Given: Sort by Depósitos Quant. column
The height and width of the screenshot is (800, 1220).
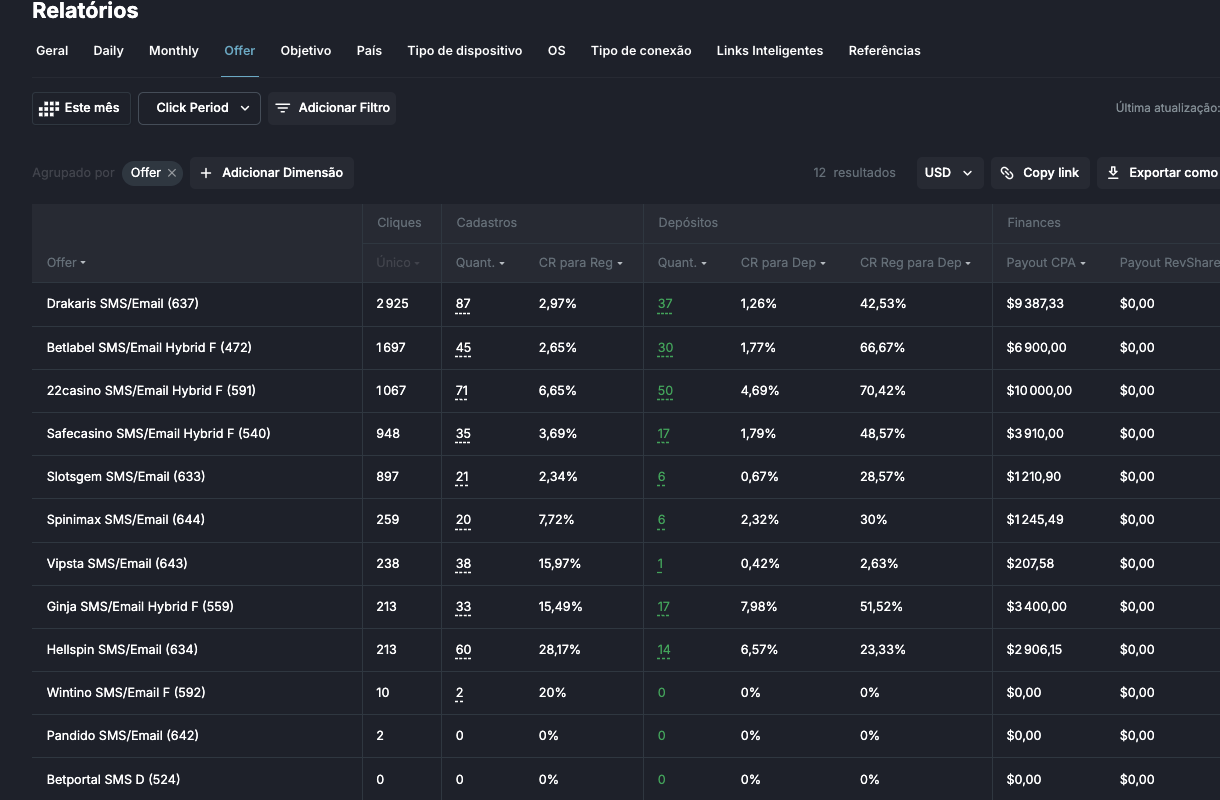Looking at the screenshot, I should click(682, 263).
